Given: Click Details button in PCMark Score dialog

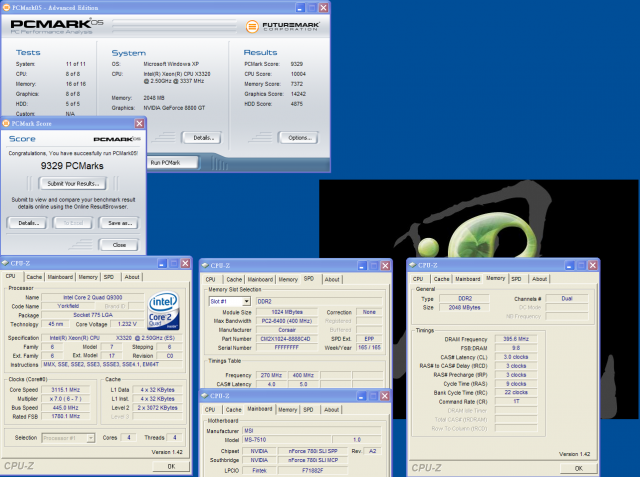Looking at the screenshot, I should pyautogui.click(x=28, y=223).
